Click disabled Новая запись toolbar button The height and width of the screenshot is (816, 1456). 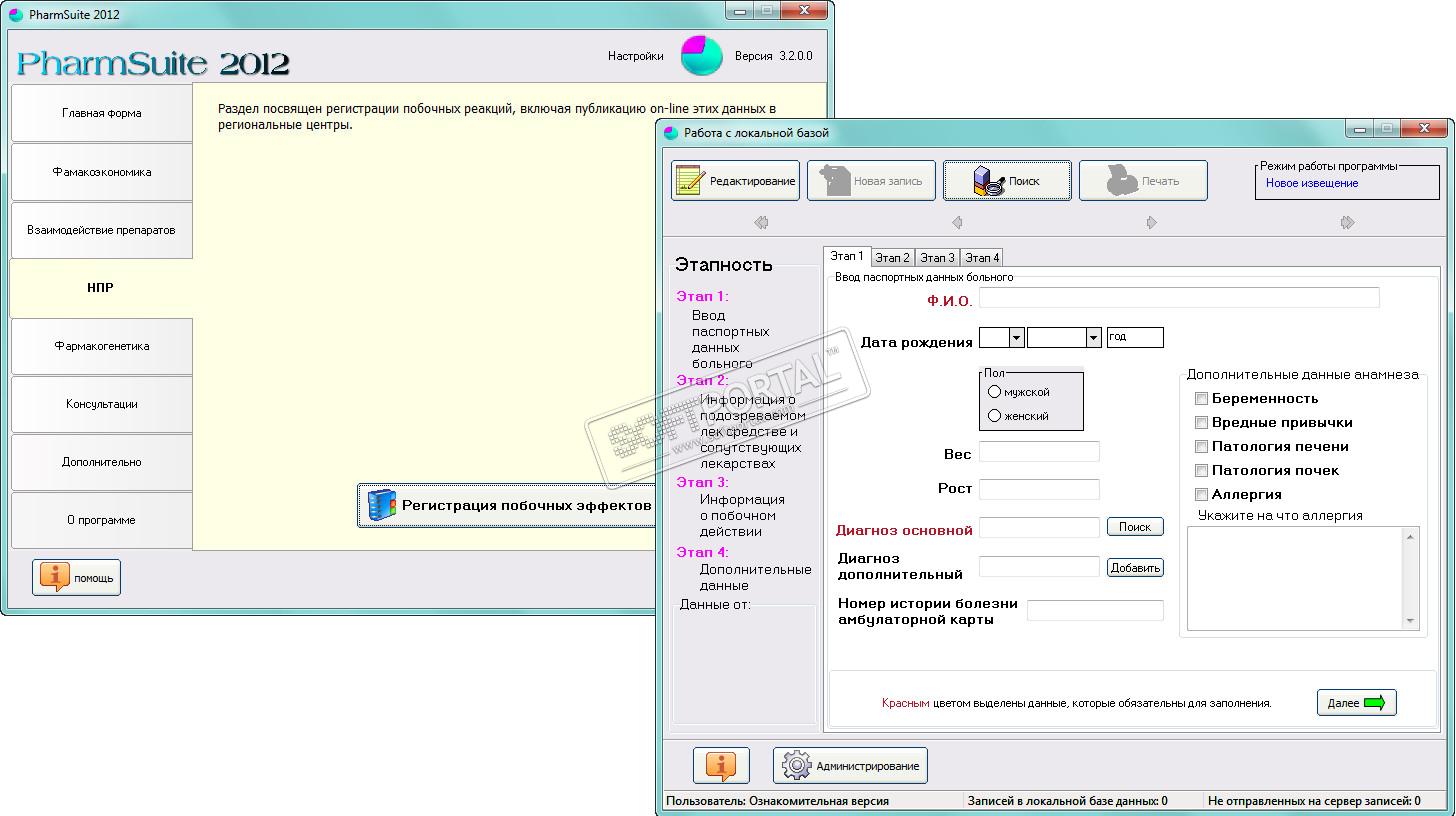(x=871, y=181)
